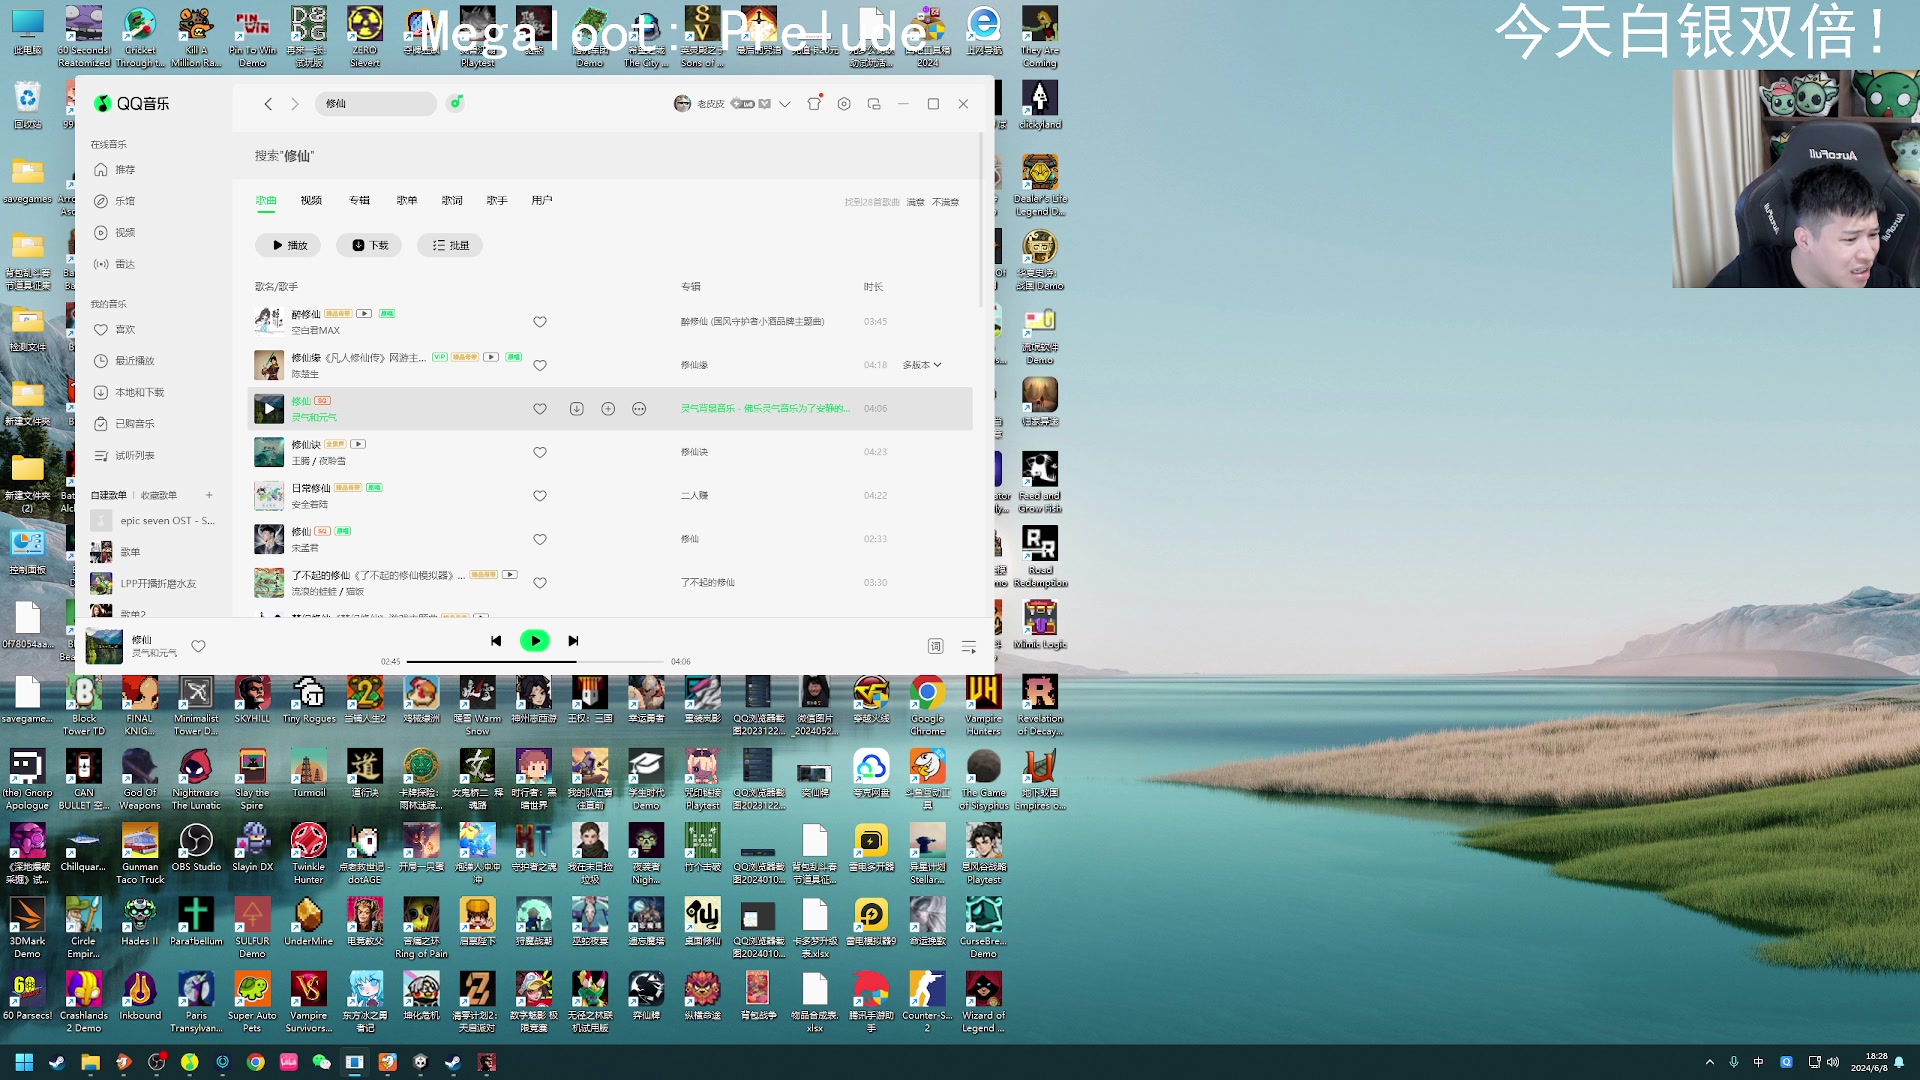Go forward in QQ Music navigation

click(295, 104)
